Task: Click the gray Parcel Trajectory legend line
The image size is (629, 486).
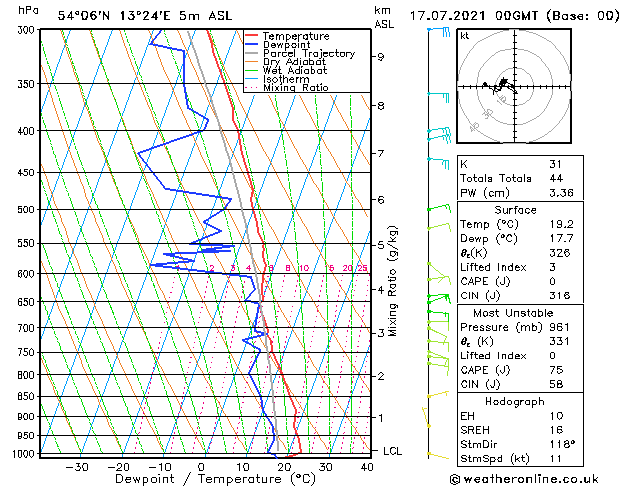Action: [x=251, y=53]
